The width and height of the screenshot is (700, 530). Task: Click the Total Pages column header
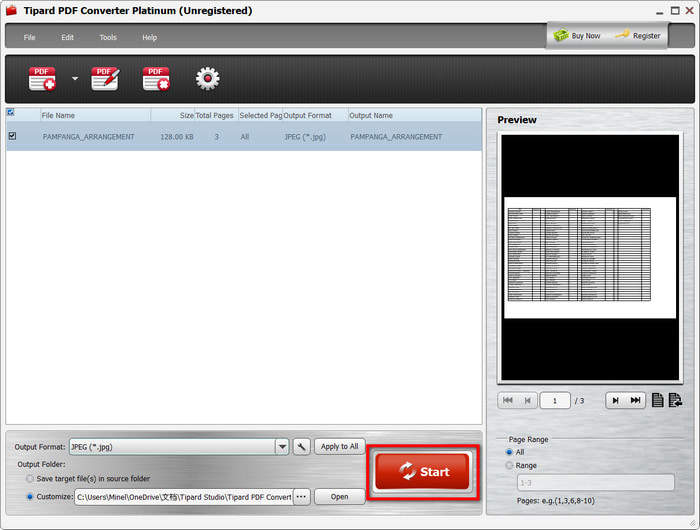tap(217, 115)
